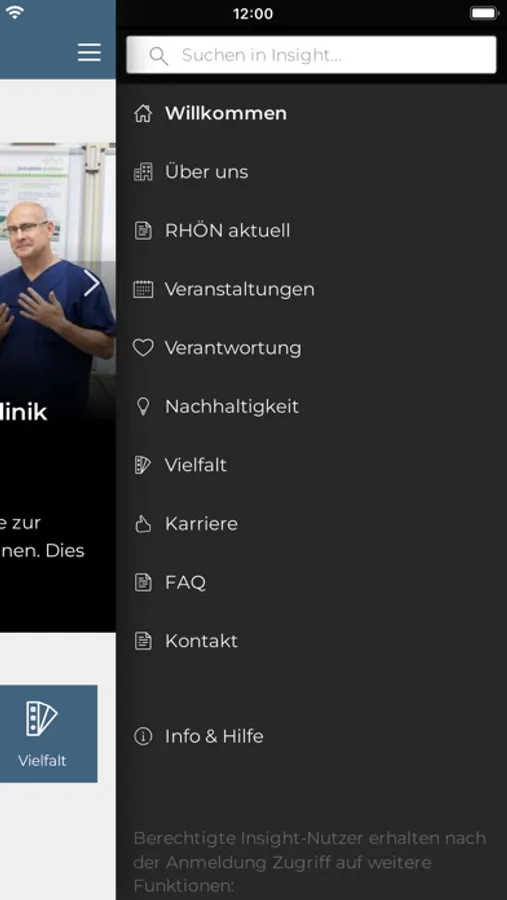Click the thumbs-up icon next to Karriere

pos(143,523)
